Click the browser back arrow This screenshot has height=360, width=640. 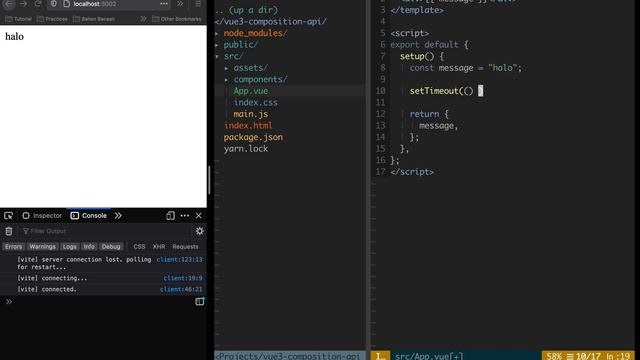[x=9, y=4]
